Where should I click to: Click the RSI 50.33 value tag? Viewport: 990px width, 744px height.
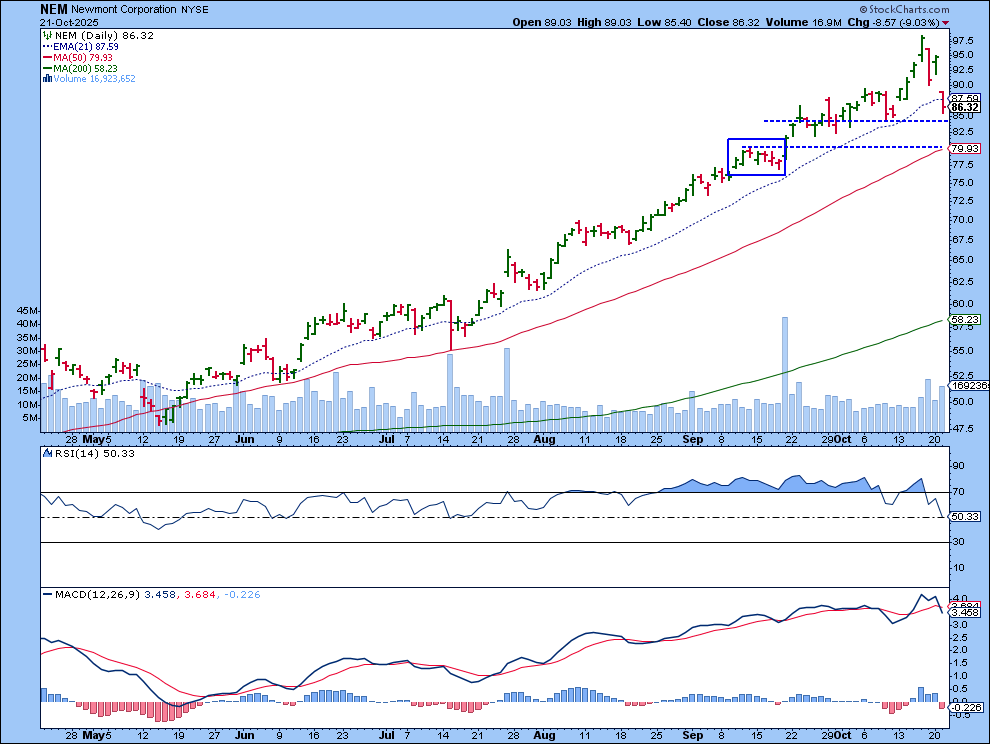[x=964, y=516]
